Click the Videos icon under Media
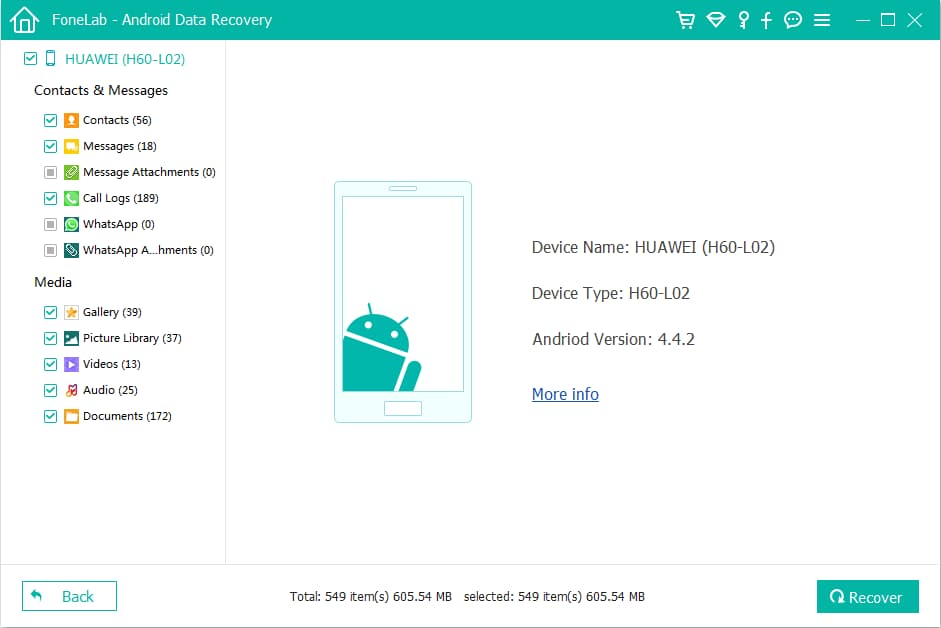941x628 pixels. [x=71, y=364]
